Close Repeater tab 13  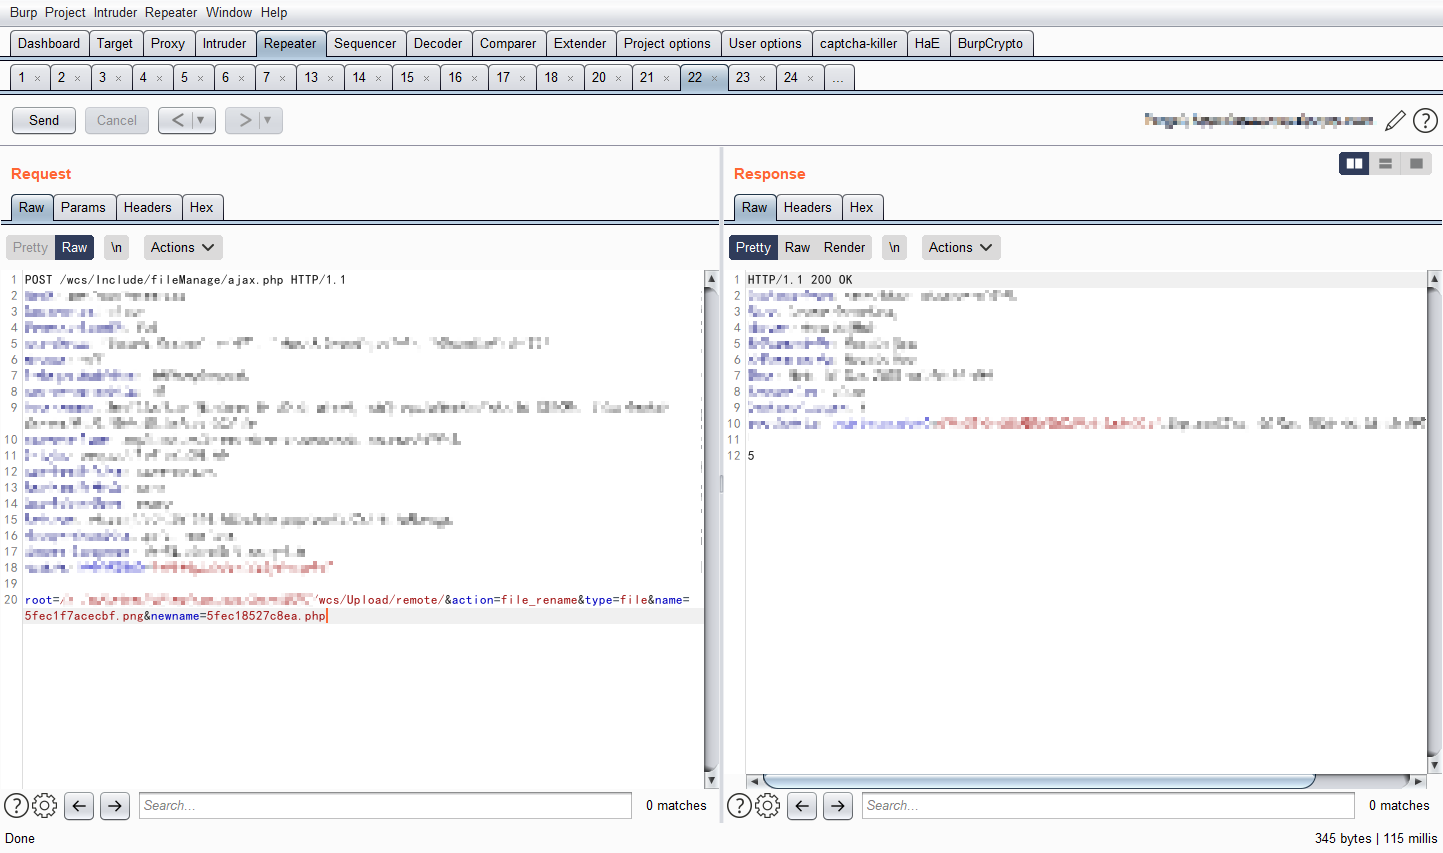point(330,78)
